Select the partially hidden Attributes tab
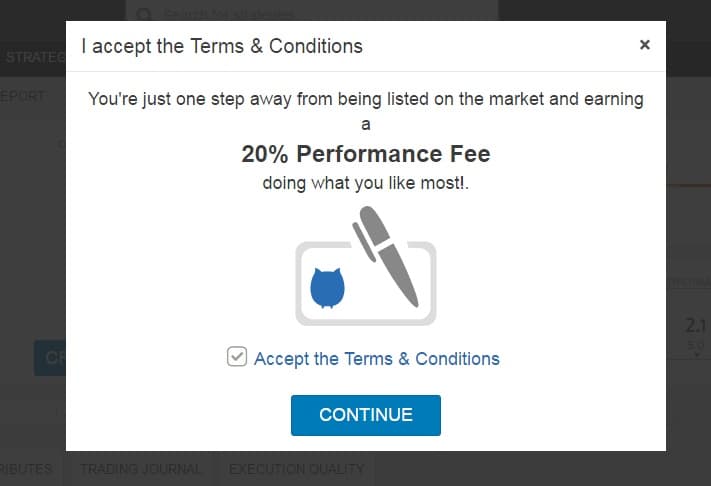This screenshot has width=711, height=486. 26,468
